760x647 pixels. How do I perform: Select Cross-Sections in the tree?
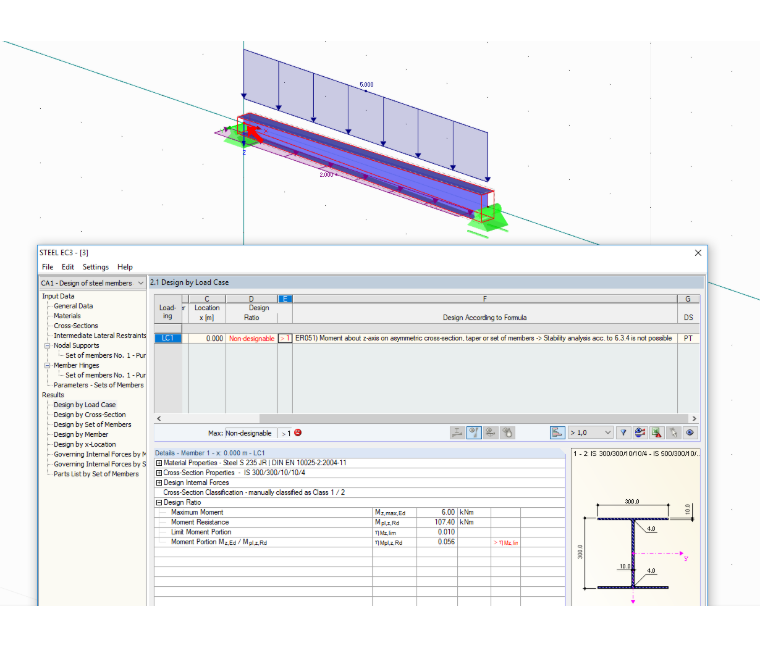(x=76, y=326)
